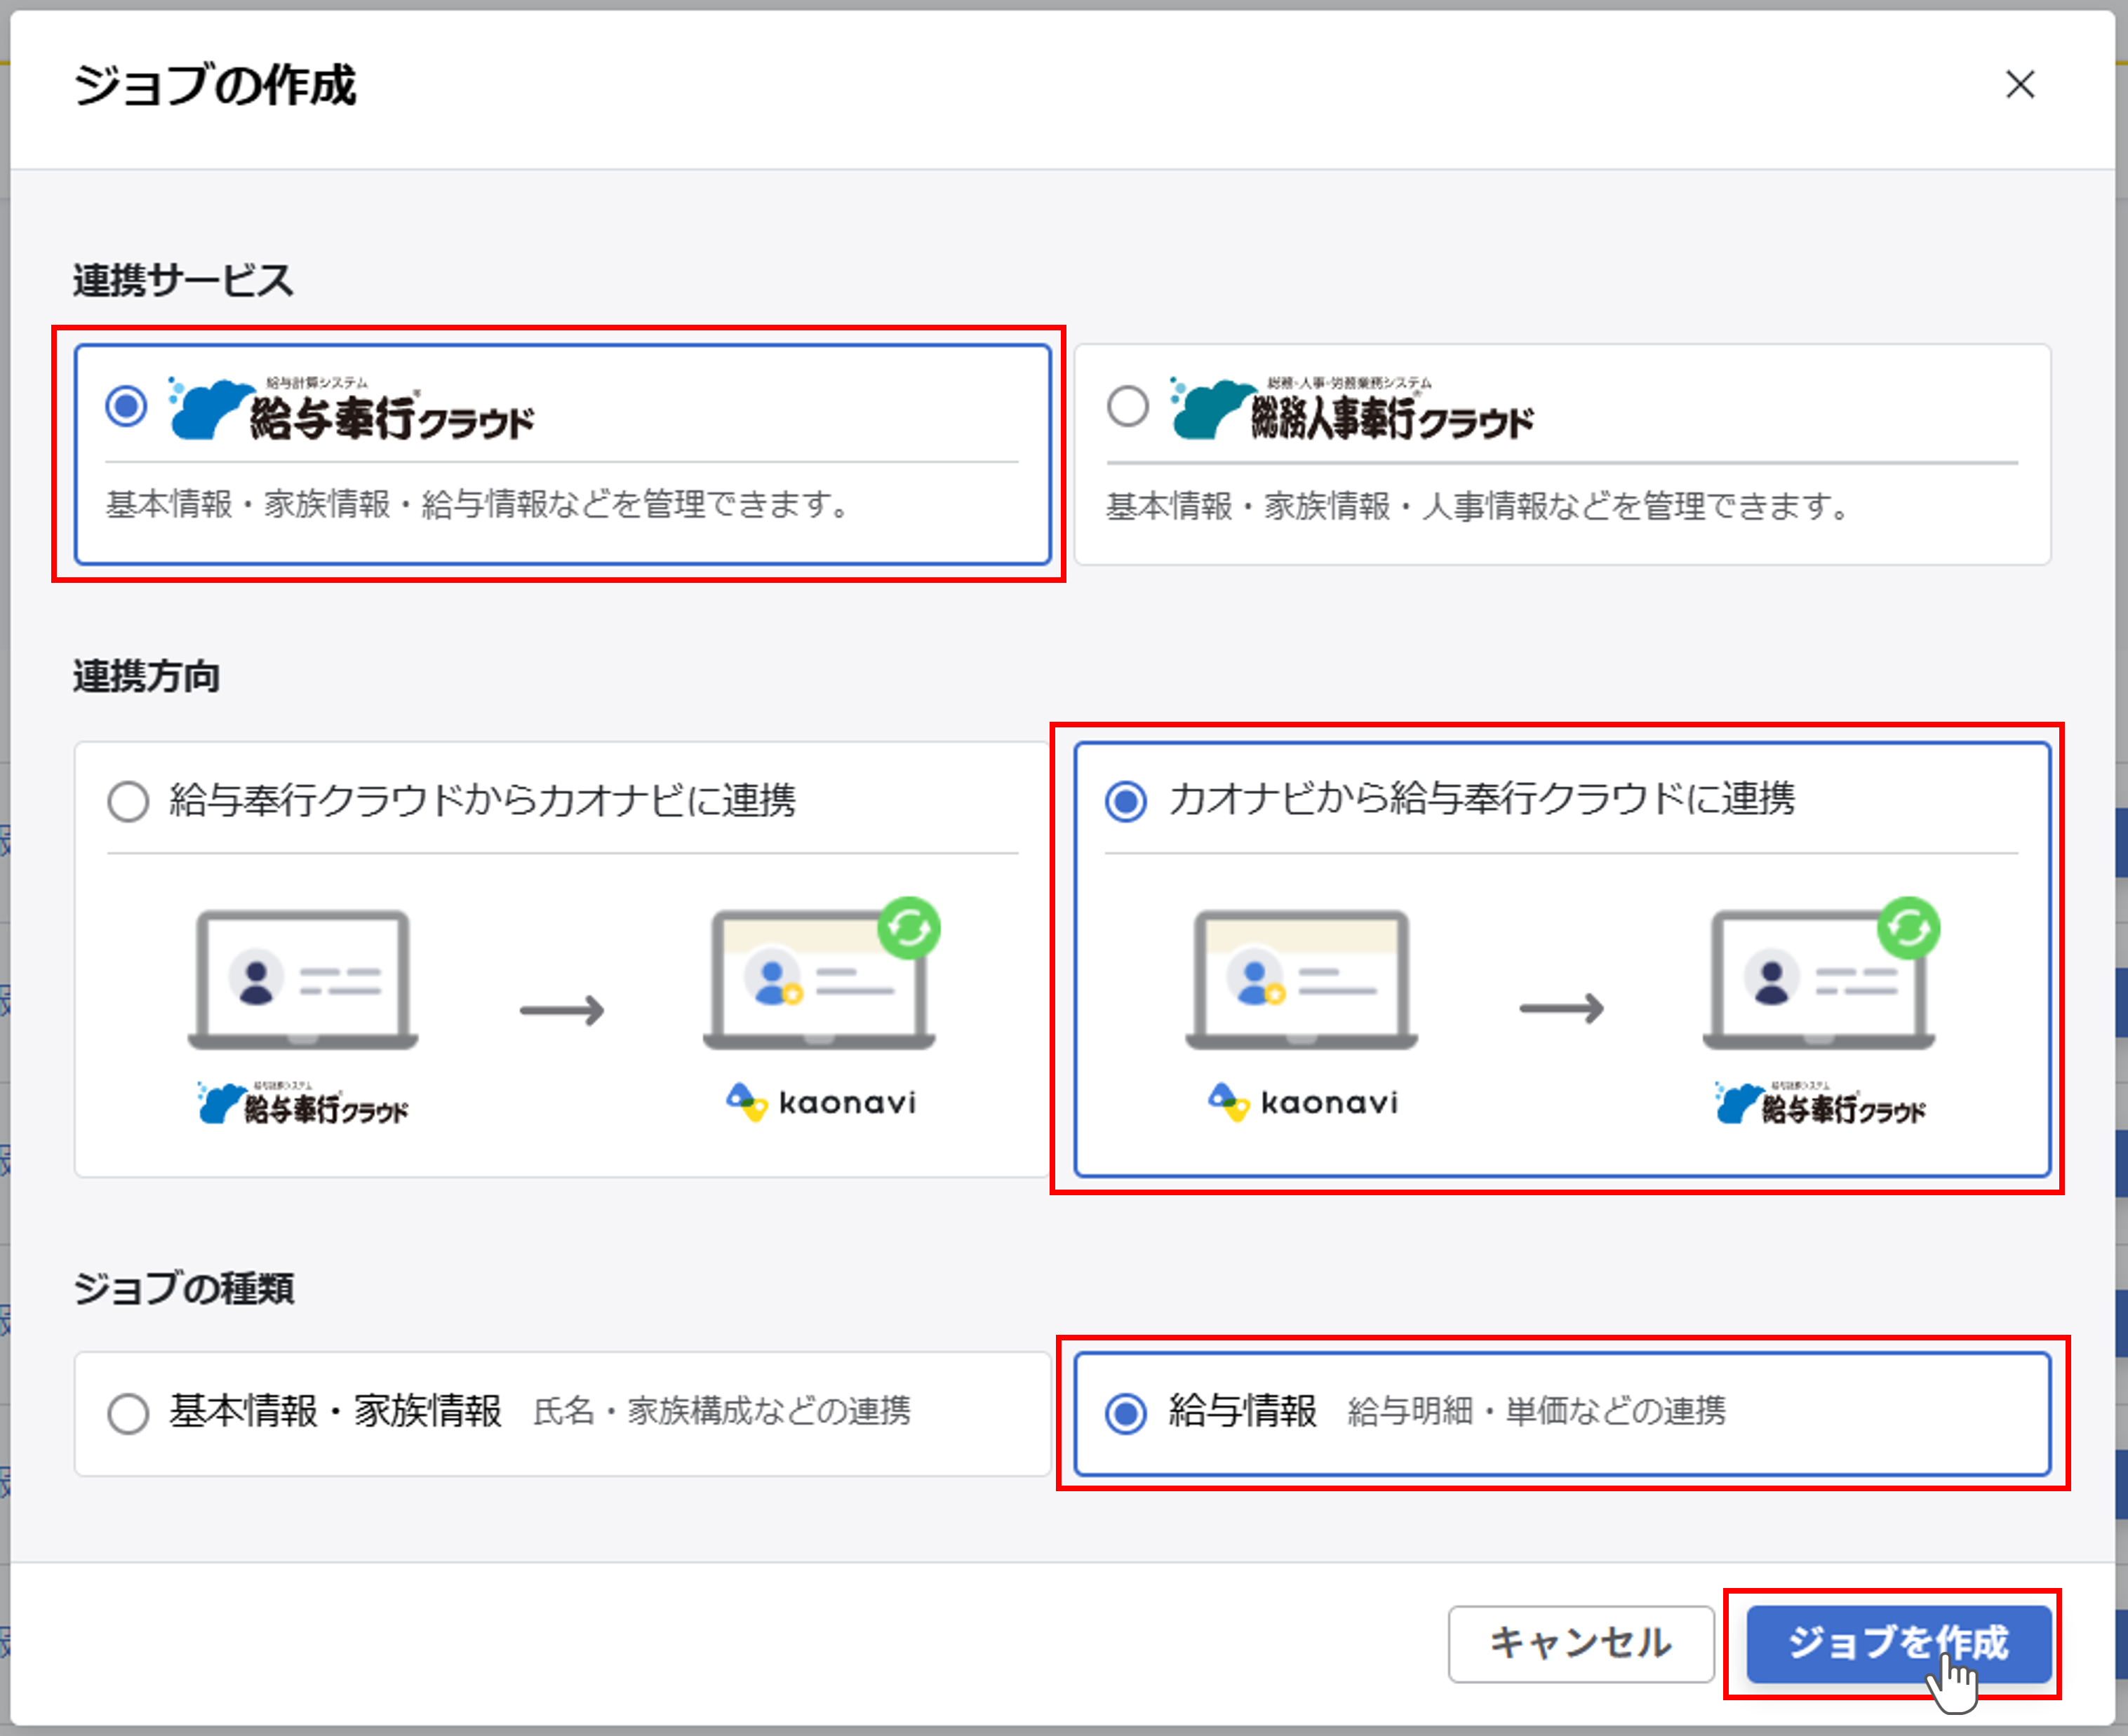Click the arrow icon in the left direction card
Screen dimensions: 2128x1736
[562, 1009]
